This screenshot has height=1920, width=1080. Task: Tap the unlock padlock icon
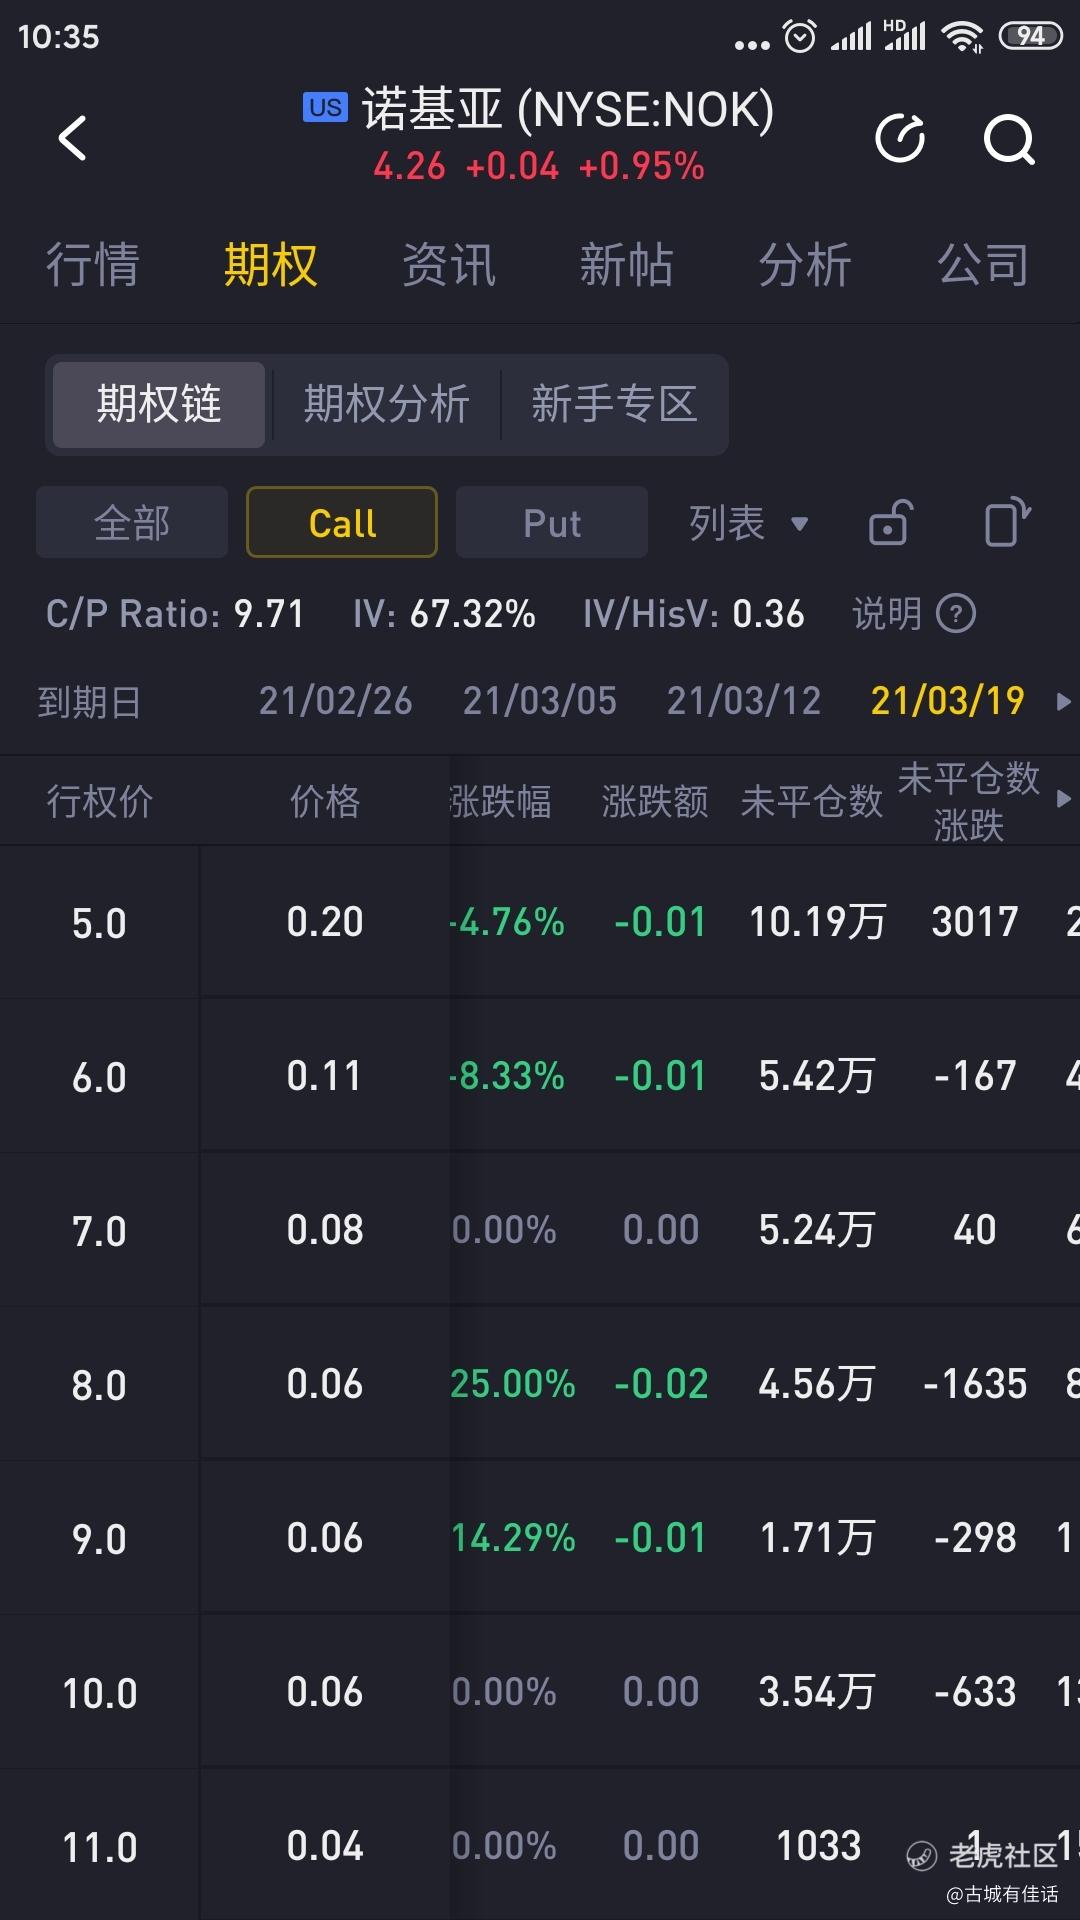pyautogui.click(x=890, y=522)
